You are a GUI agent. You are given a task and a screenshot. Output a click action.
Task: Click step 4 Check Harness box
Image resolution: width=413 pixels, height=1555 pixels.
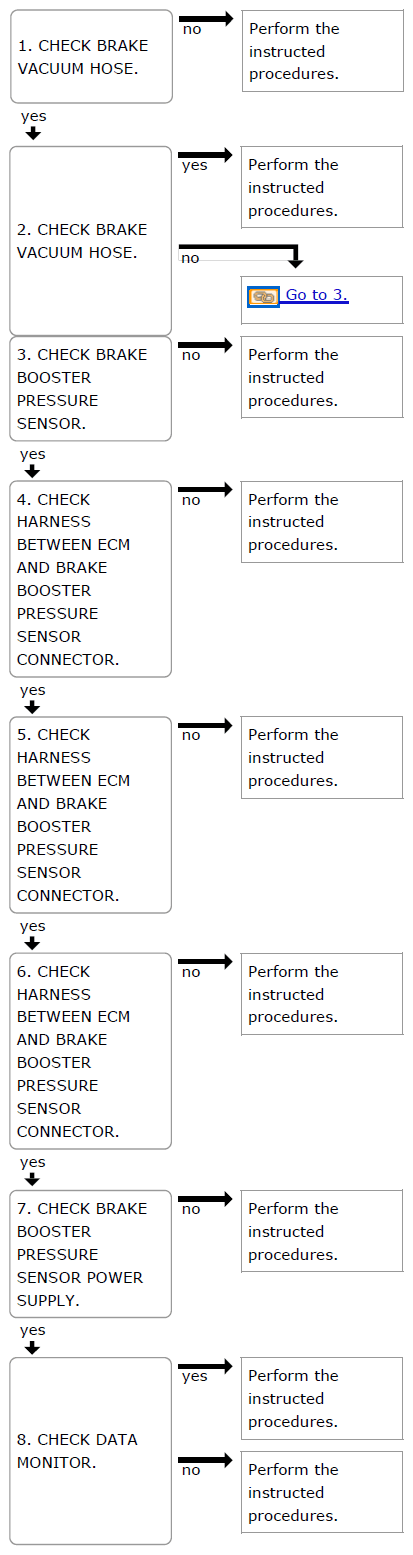tap(91, 579)
